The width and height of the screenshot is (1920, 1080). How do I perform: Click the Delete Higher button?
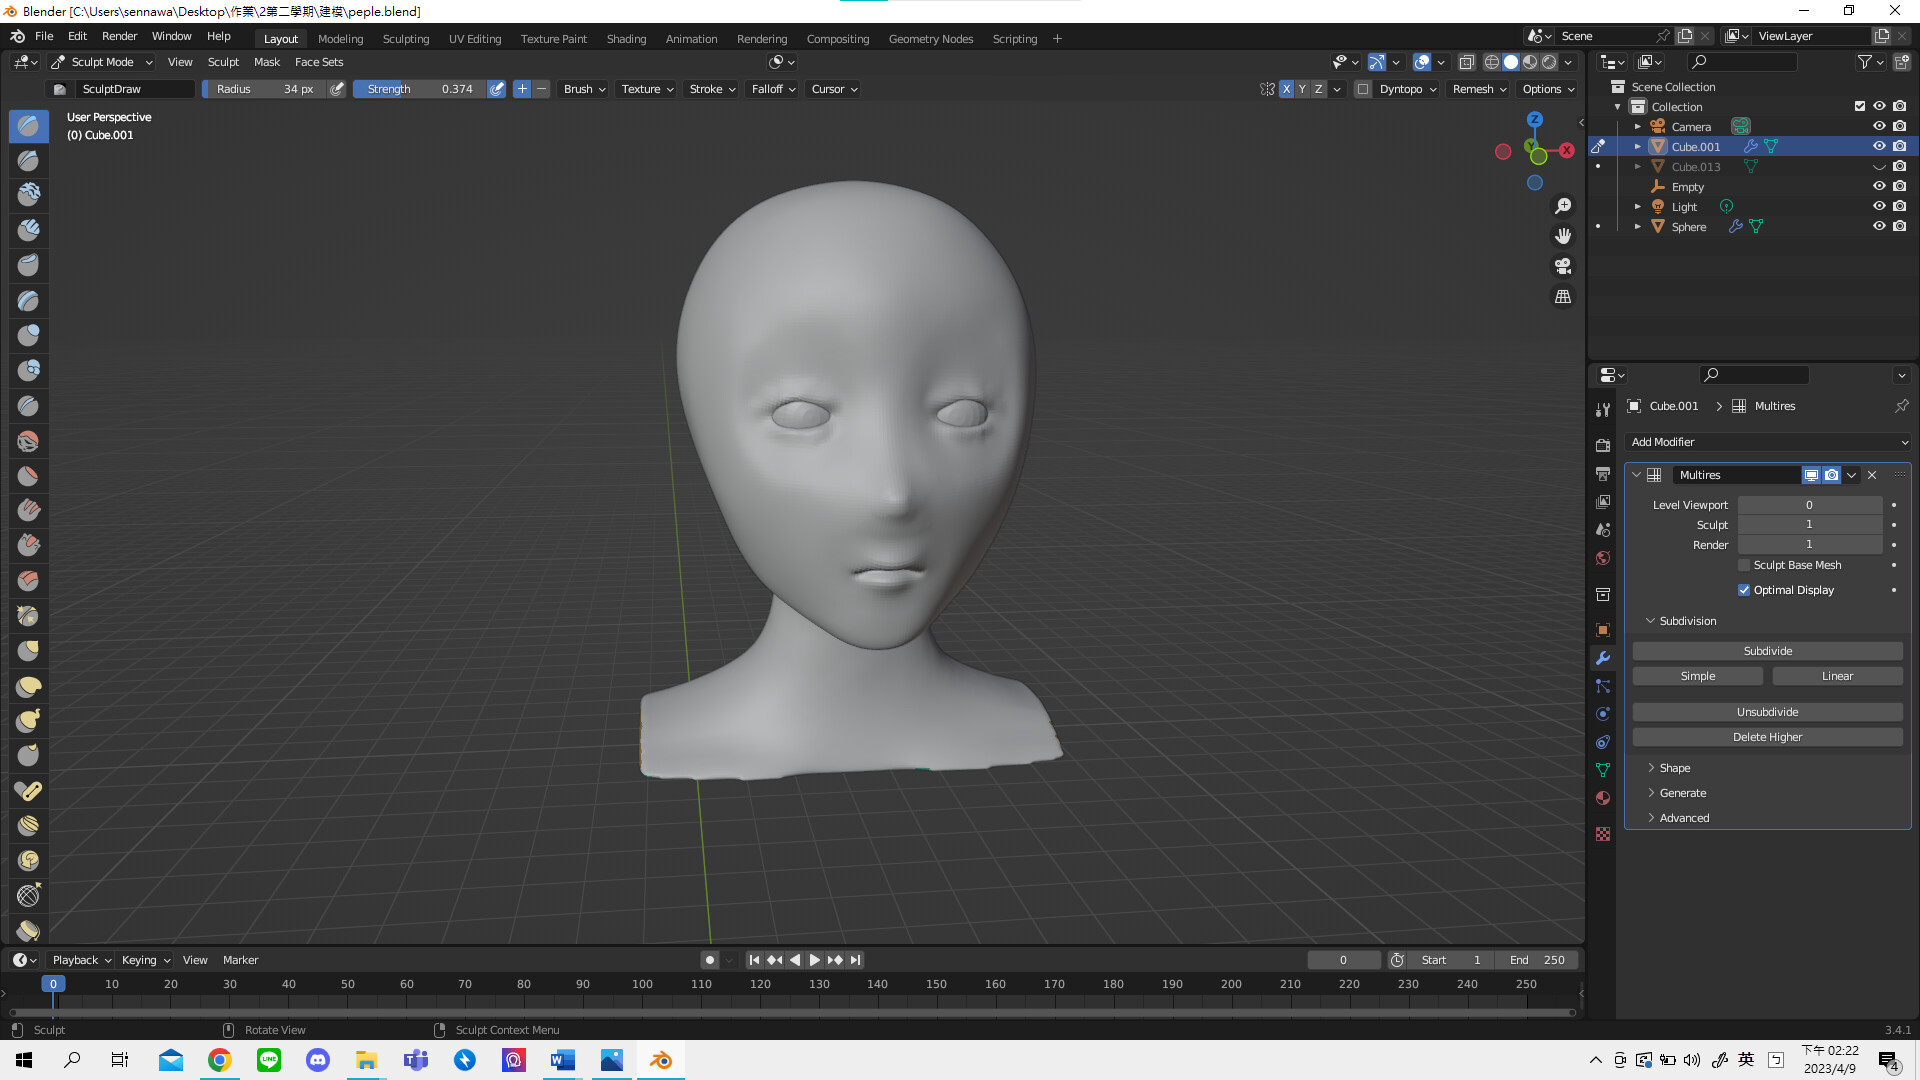1767,737
